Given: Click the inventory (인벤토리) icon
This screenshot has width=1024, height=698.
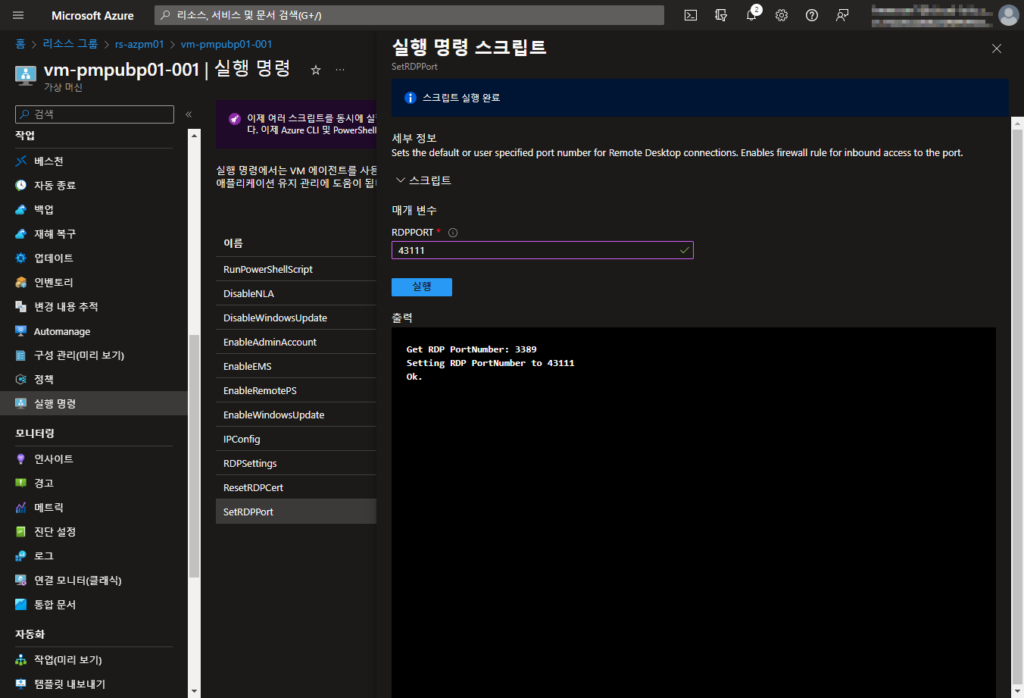Looking at the screenshot, I should click(x=21, y=282).
